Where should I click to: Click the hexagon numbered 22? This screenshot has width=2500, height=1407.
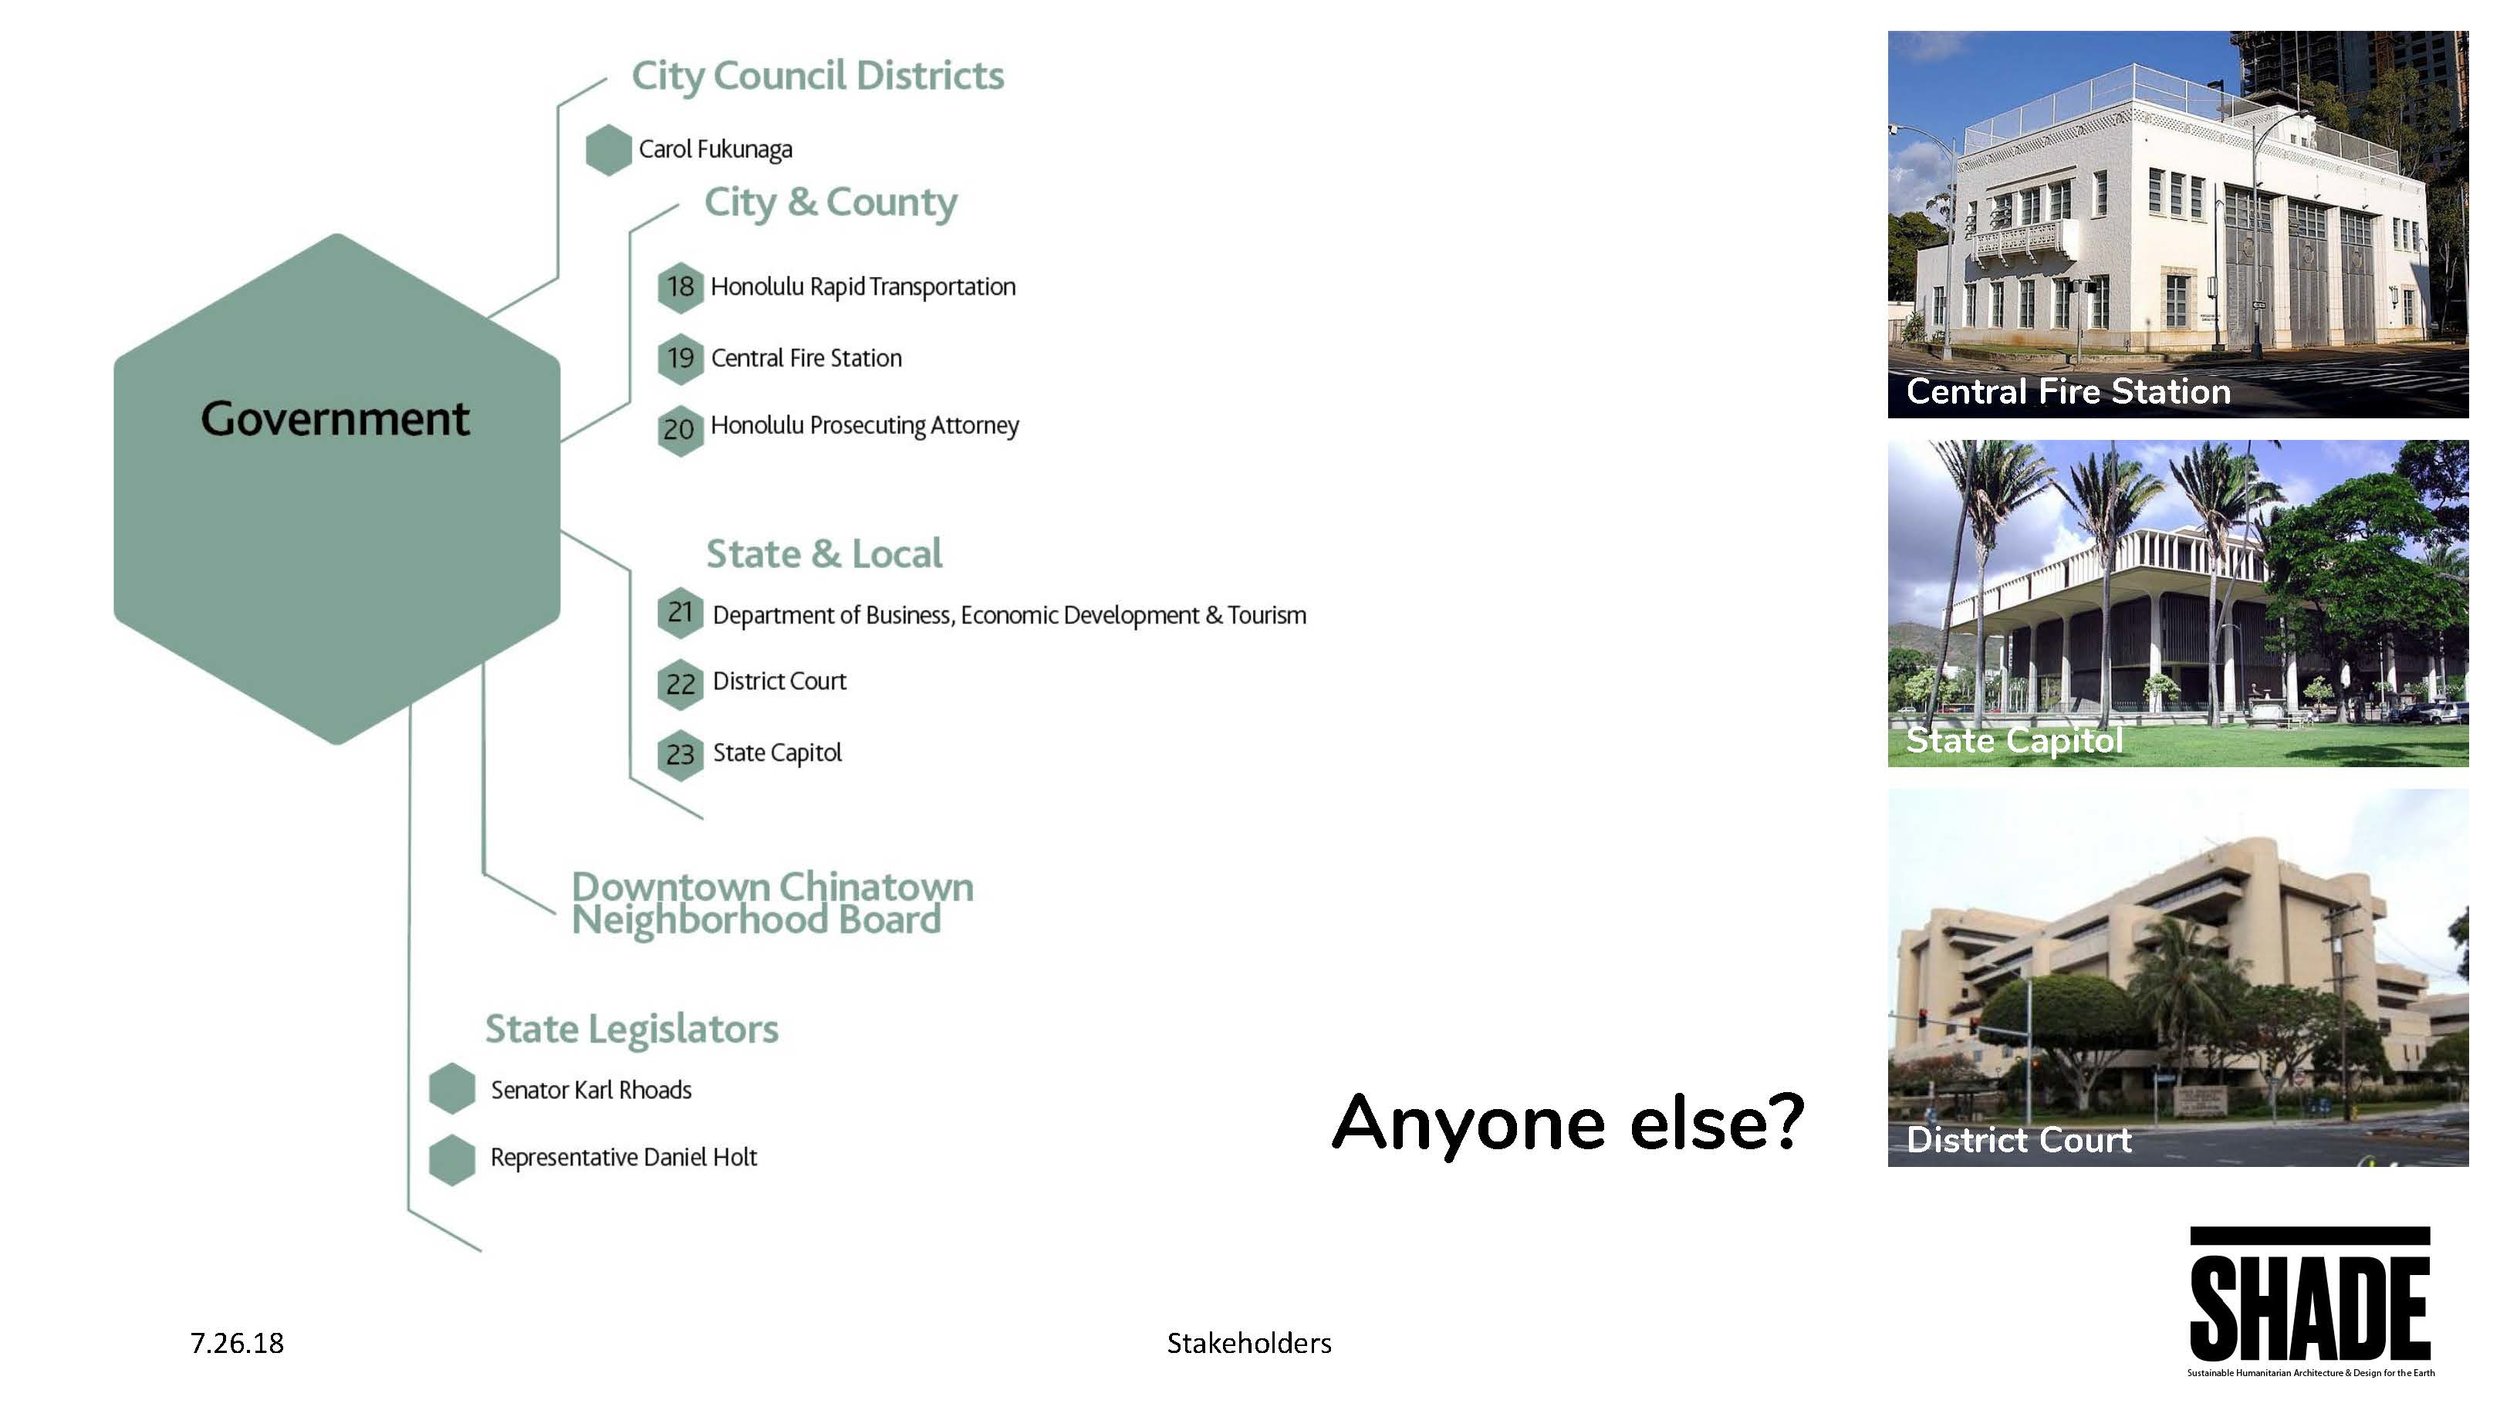pyautogui.click(x=680, y=684)
